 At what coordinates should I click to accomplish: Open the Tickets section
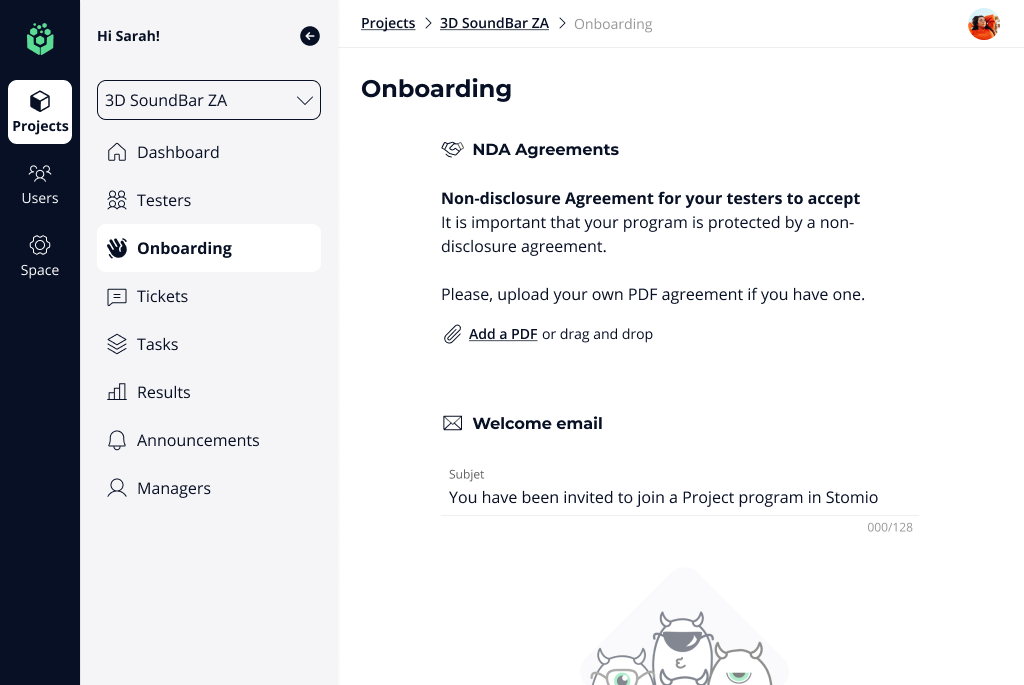click(x=162, y=296)
